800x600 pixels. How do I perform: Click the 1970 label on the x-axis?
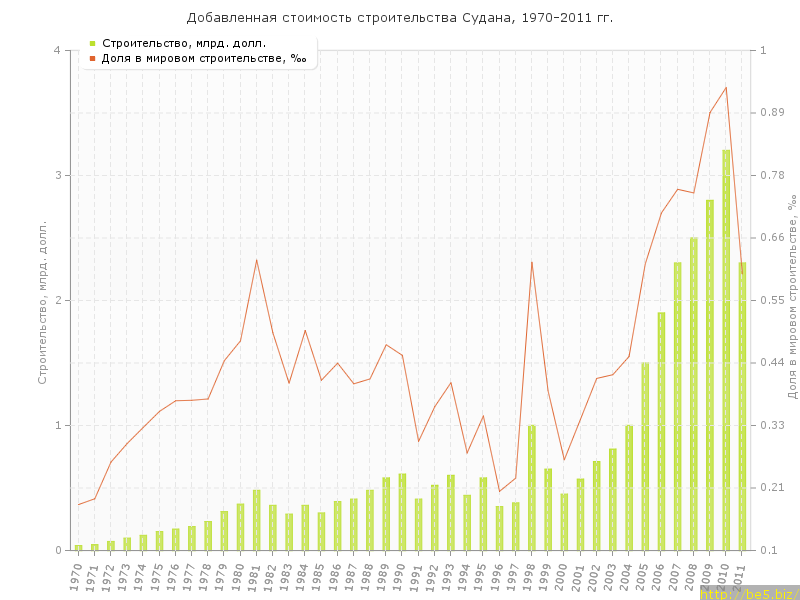click(77, 575)
